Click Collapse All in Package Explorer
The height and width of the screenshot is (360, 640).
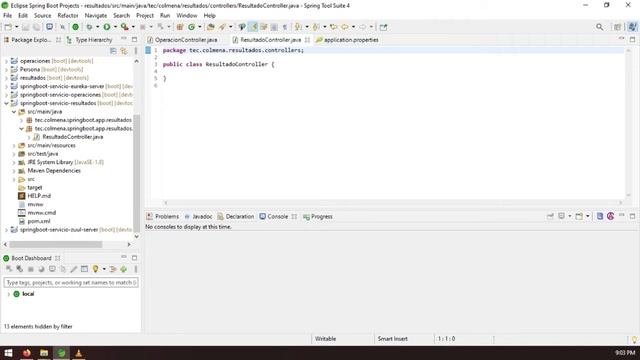click(x=113, y=51)
